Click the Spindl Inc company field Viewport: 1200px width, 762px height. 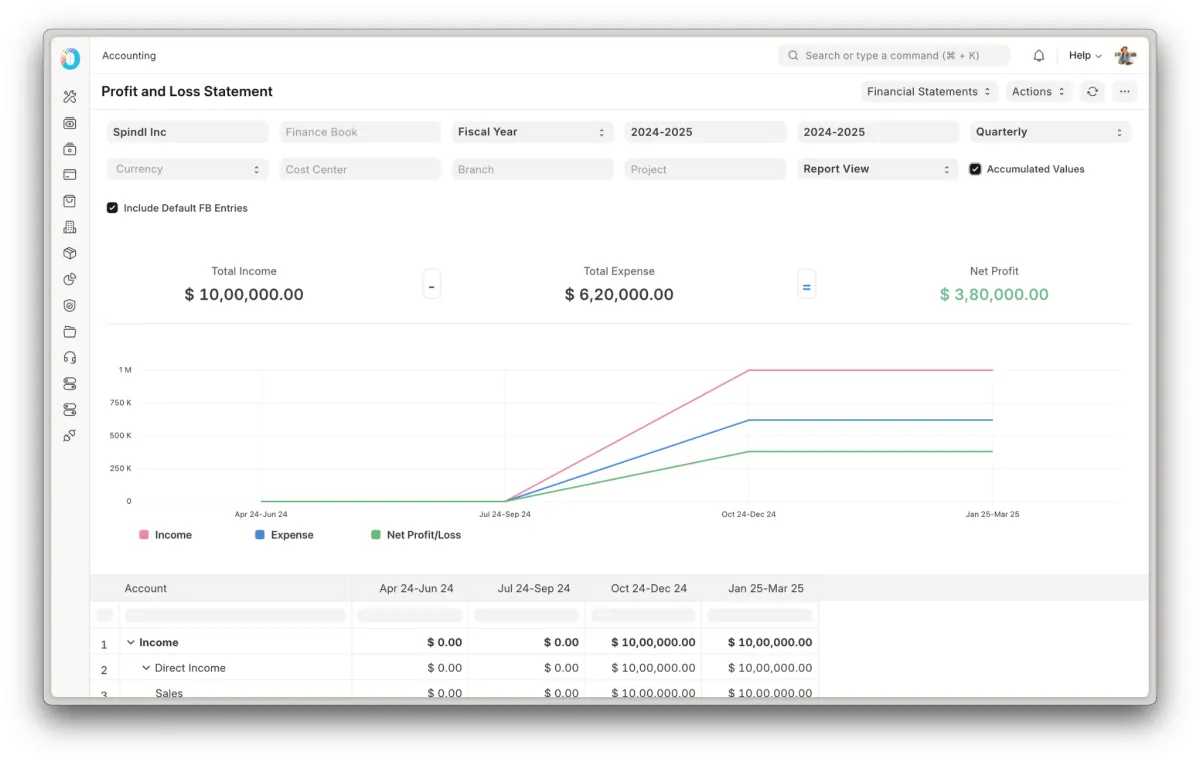pyautogui.click(x=187, y=132)
